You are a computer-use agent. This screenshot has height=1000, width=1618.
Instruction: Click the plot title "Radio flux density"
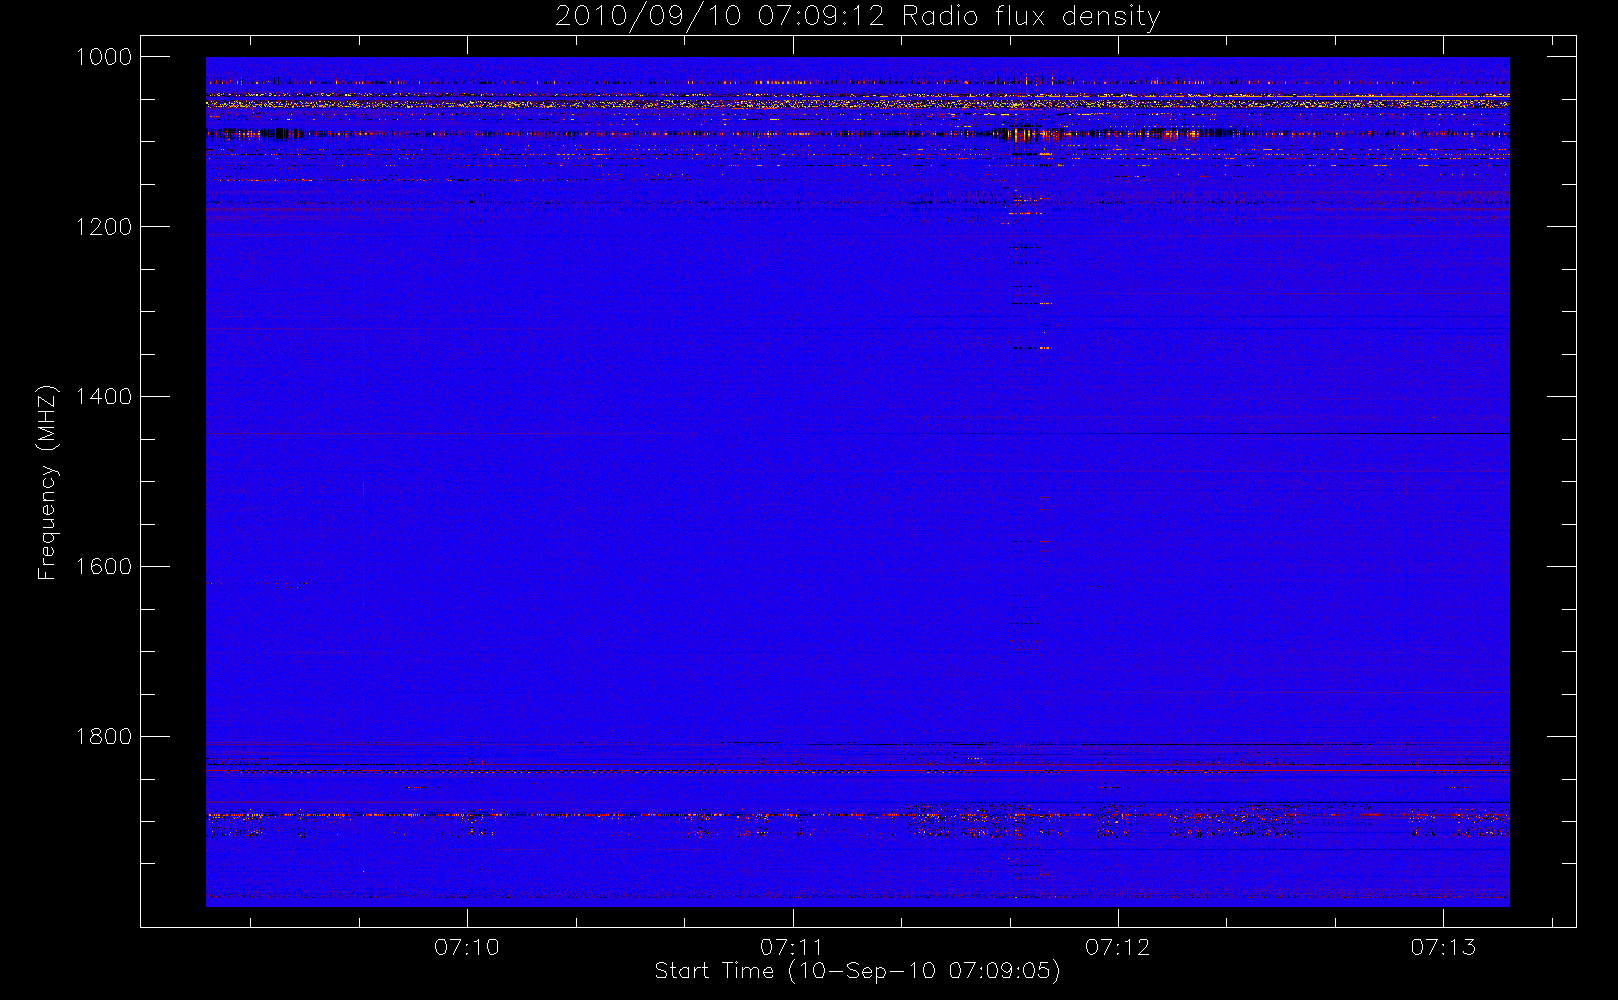(x=1031, y=17)
